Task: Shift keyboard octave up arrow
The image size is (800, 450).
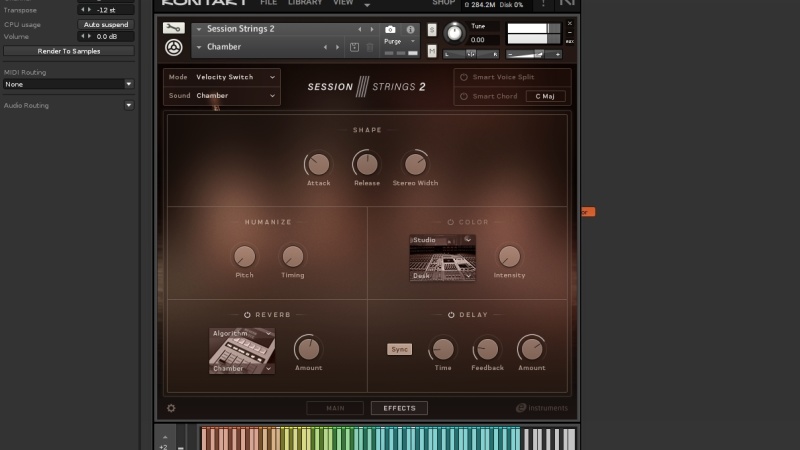Action: [x=165, y=437]
